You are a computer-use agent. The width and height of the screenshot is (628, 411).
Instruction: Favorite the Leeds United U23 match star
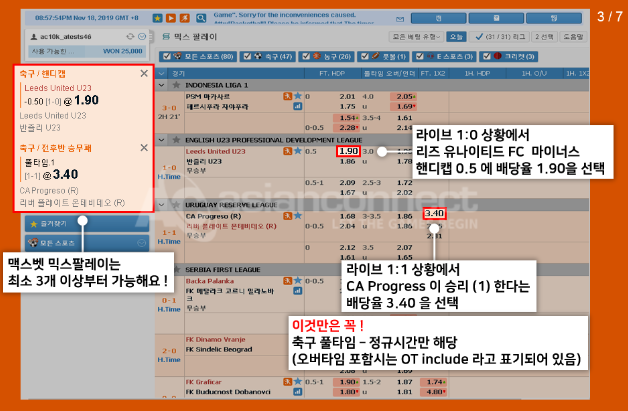click(298, 151)
